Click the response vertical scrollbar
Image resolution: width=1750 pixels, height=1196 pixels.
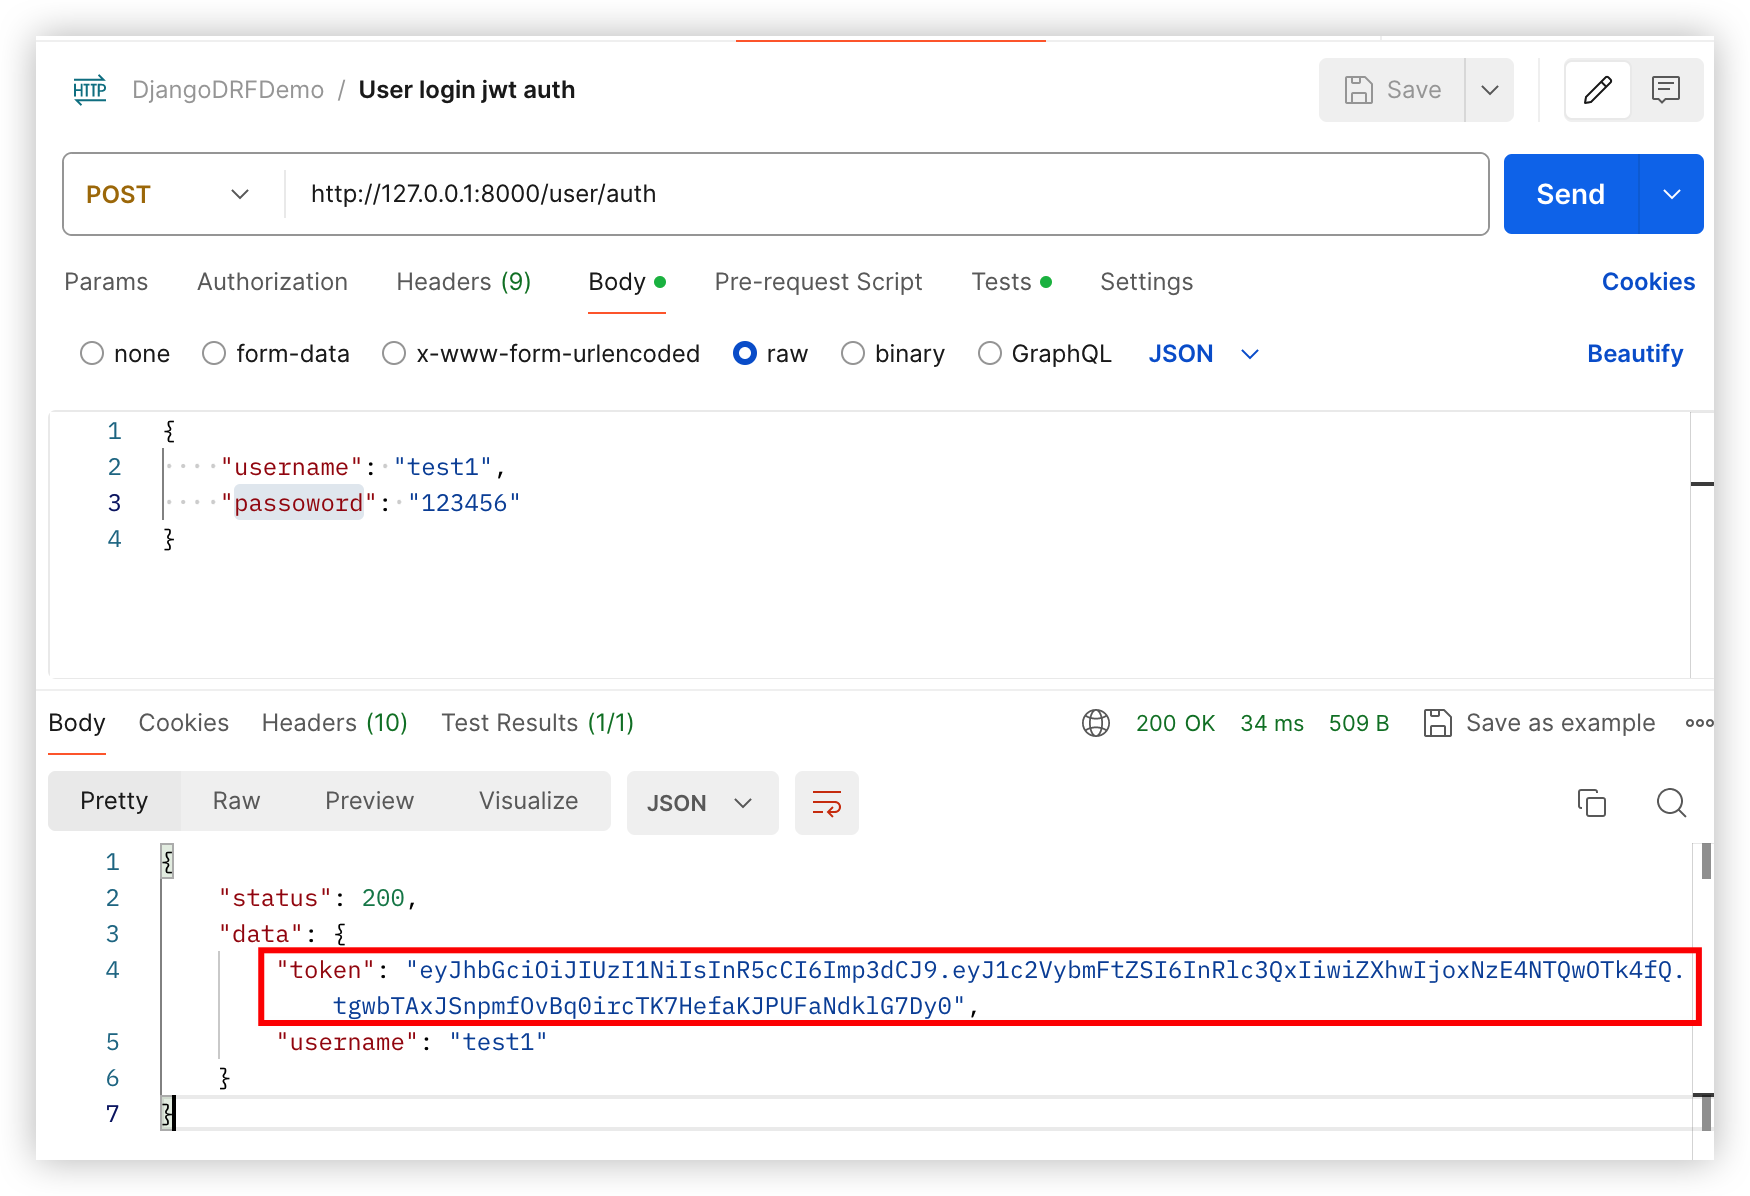pyautogui.click(x=1705, y=862)
